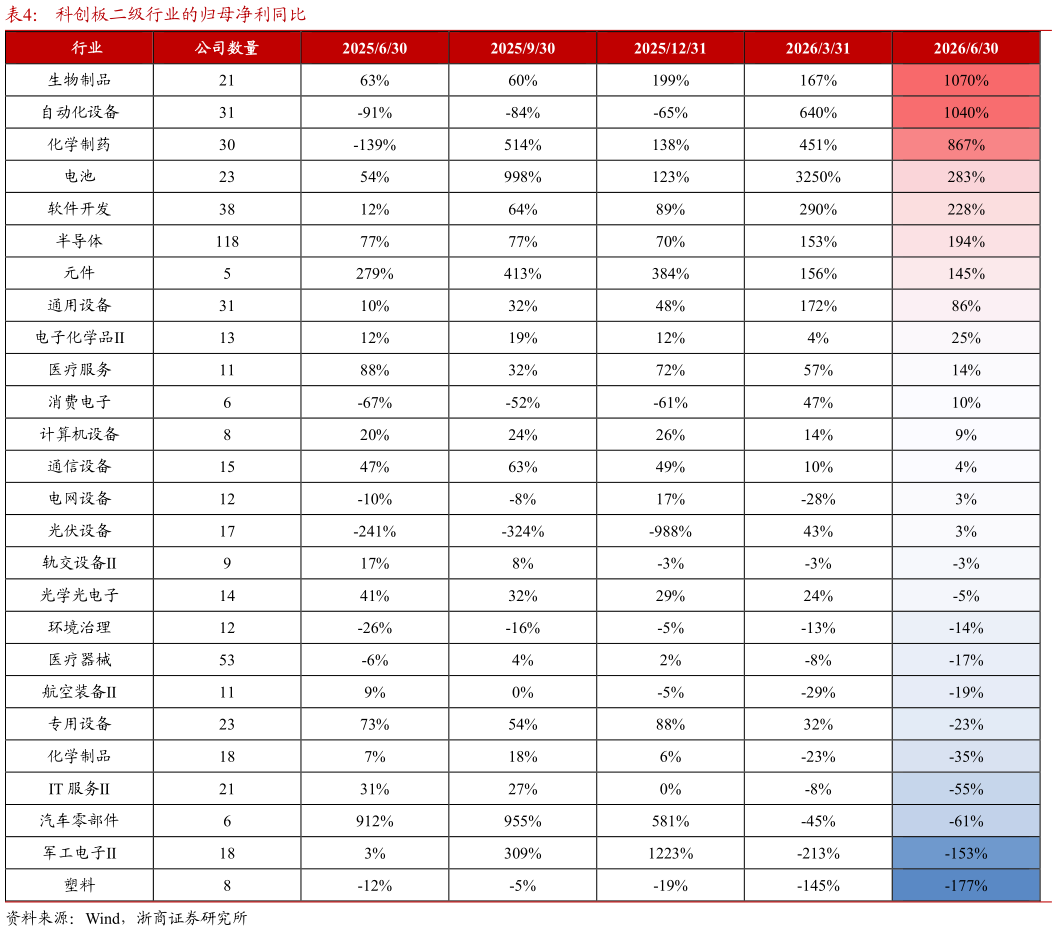Select the 2026/6/30 column header
The width and height of the screenshot is (1057, 931).
tap(966, 48)
